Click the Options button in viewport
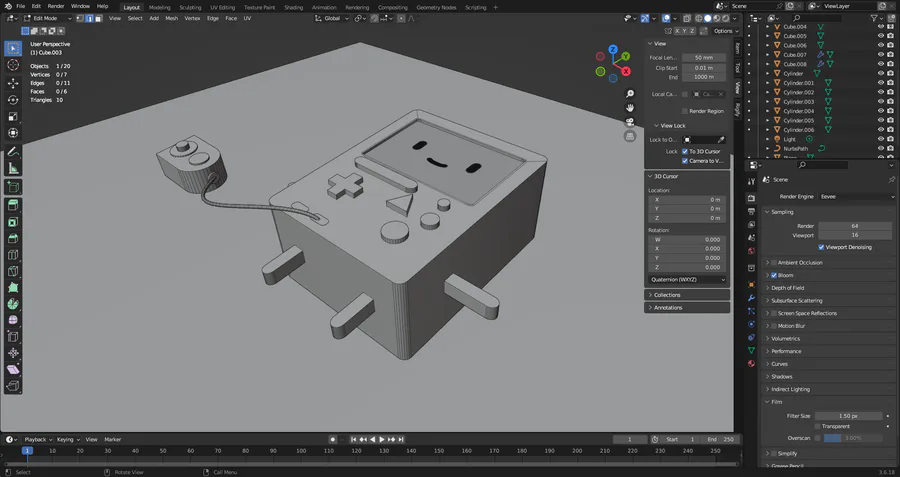This screenshot has height=477, width=900. click(726, 31)
